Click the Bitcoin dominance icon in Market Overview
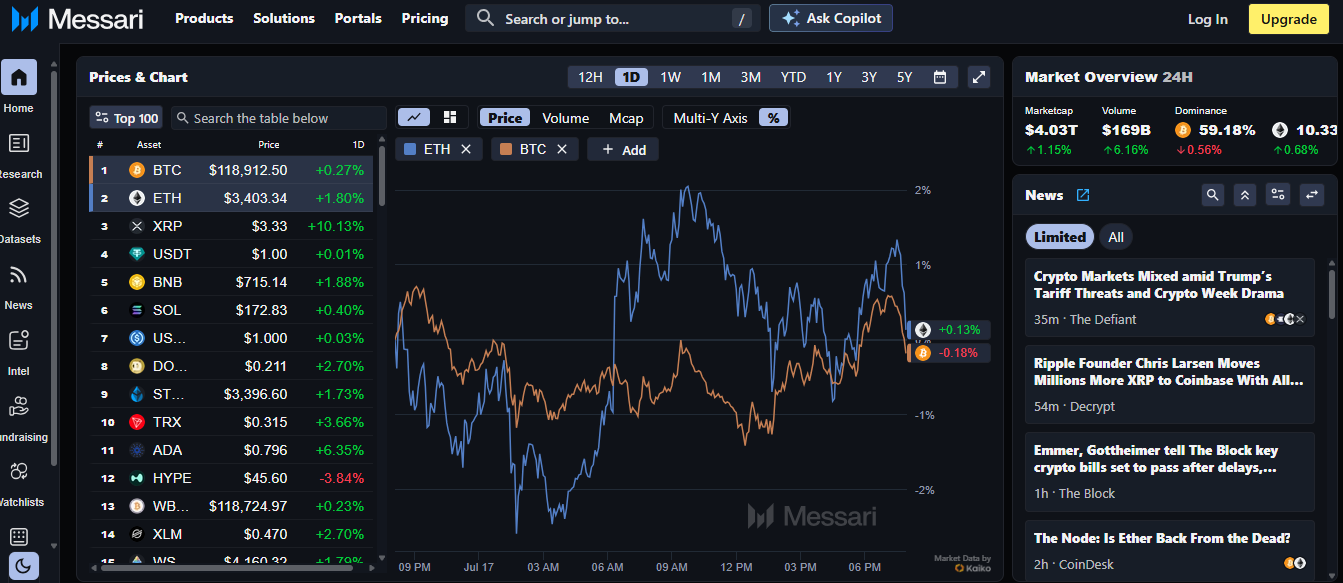Screen dimensions: 1343x583 1183,130
